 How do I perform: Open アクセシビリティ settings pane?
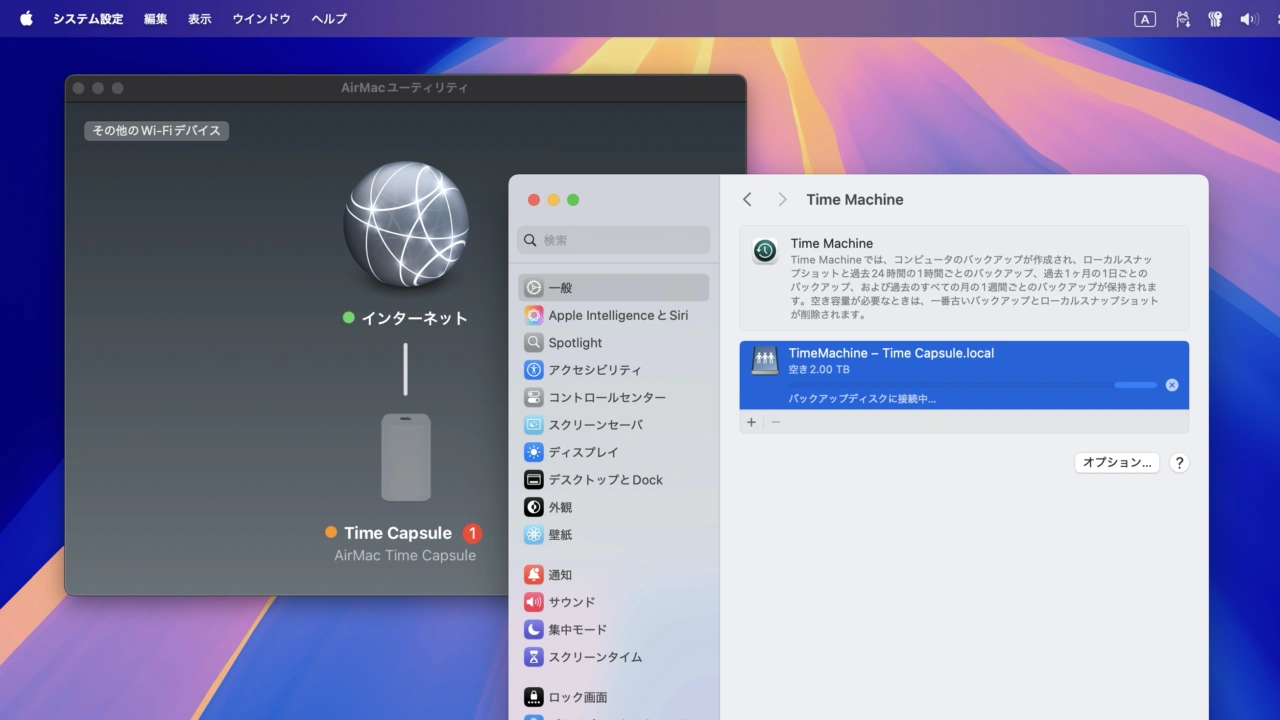pyautogui.click(x=594, y=370)
